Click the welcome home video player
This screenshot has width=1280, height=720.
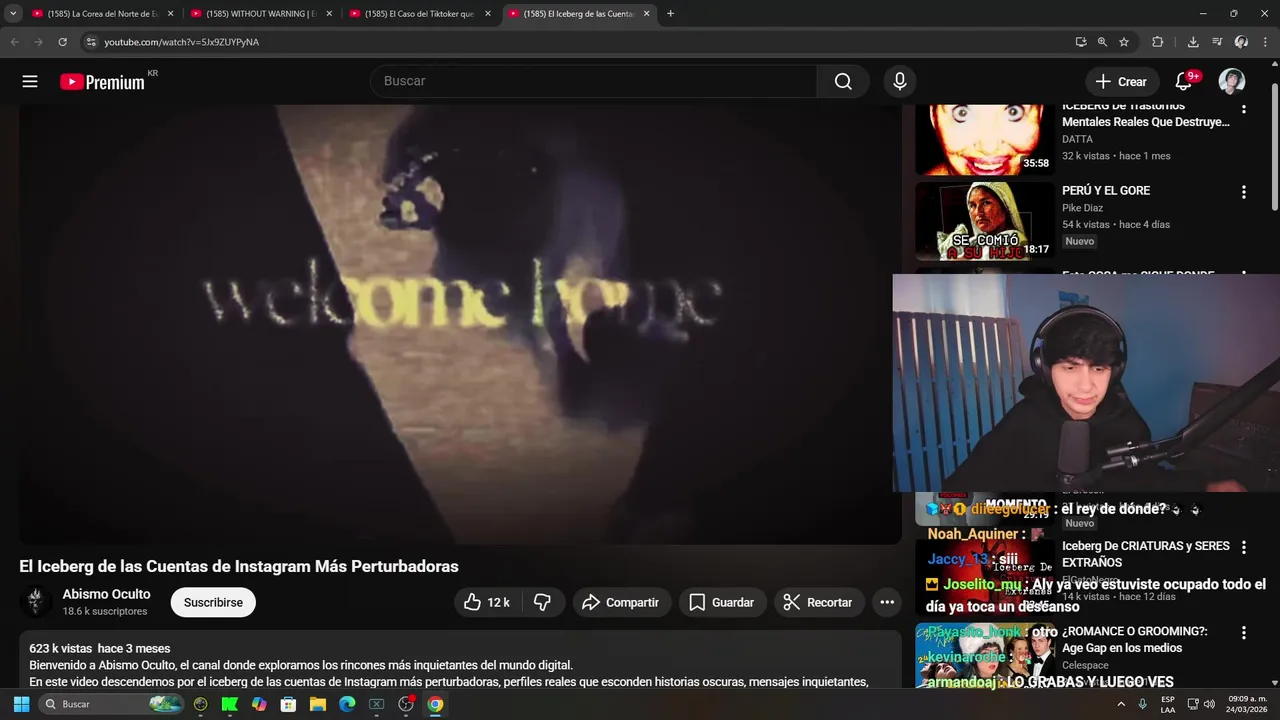(x=460, y=324)
